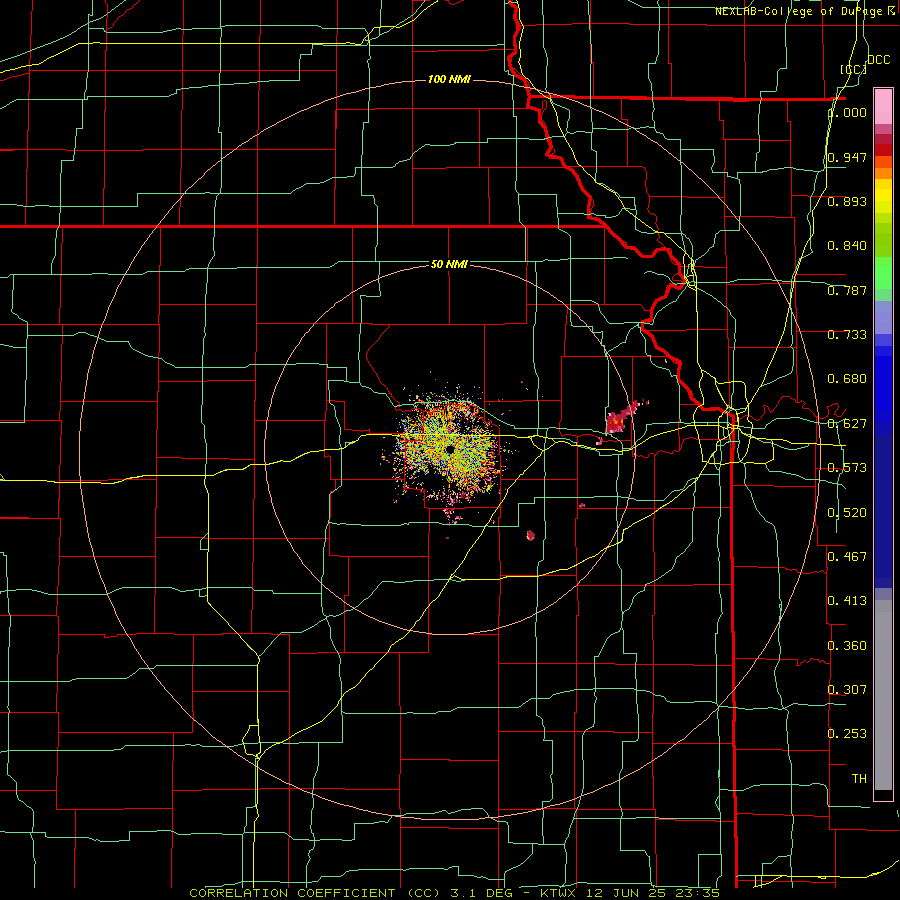Click the 0.573 scale value
This screenshot has width=900, height=900.
click(x=847, y=468)
